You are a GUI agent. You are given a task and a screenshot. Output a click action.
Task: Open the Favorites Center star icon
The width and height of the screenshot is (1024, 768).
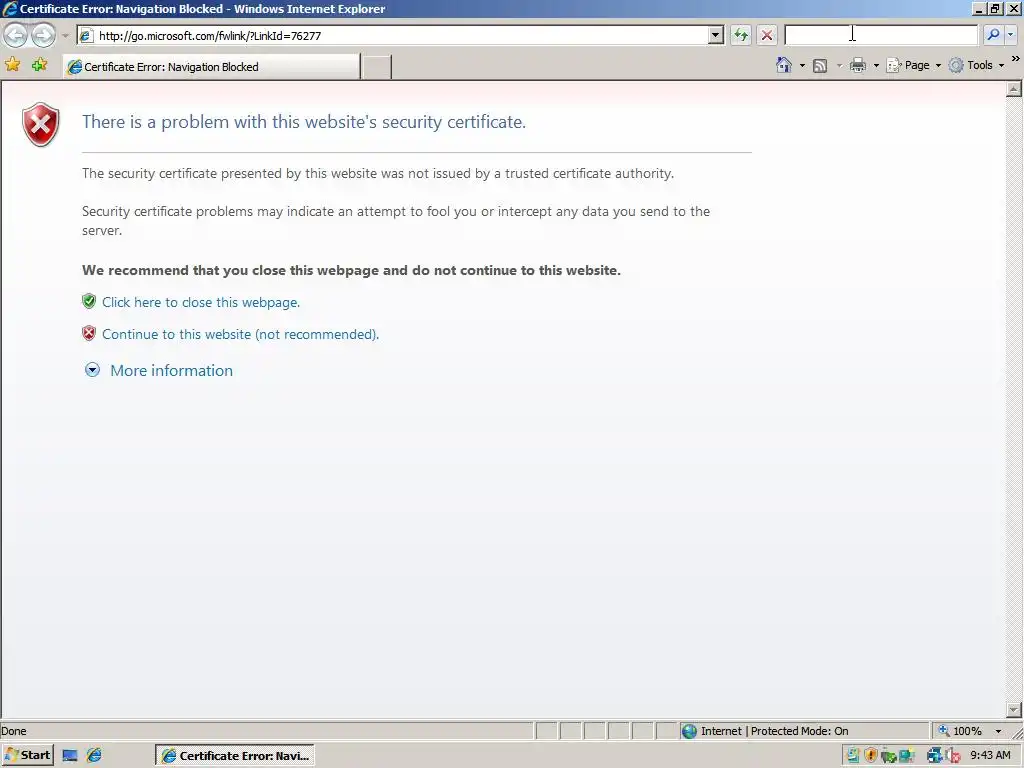pyautogui.click(x=12, y=64)
